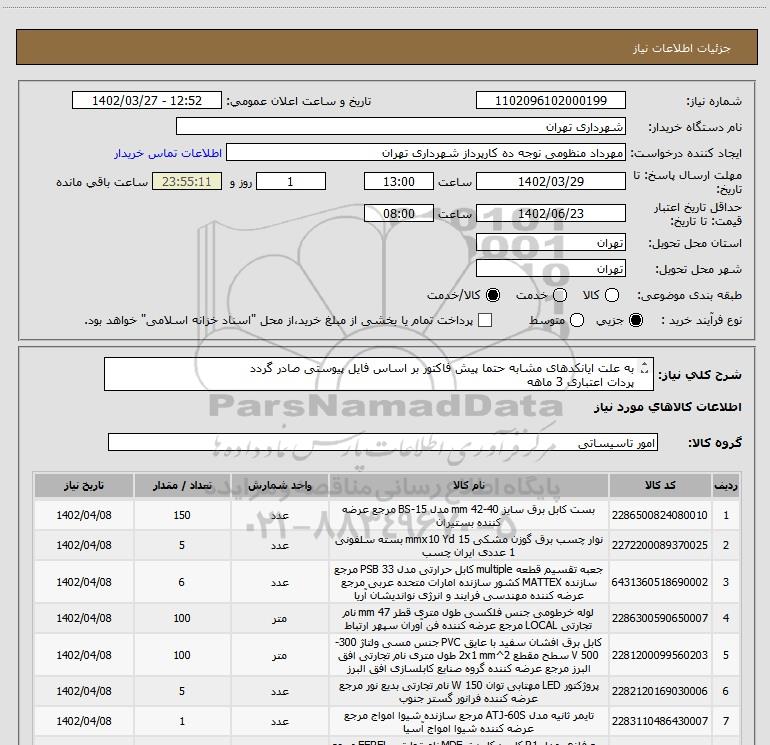Open the buyer contact information link

[x=168, y=154]
